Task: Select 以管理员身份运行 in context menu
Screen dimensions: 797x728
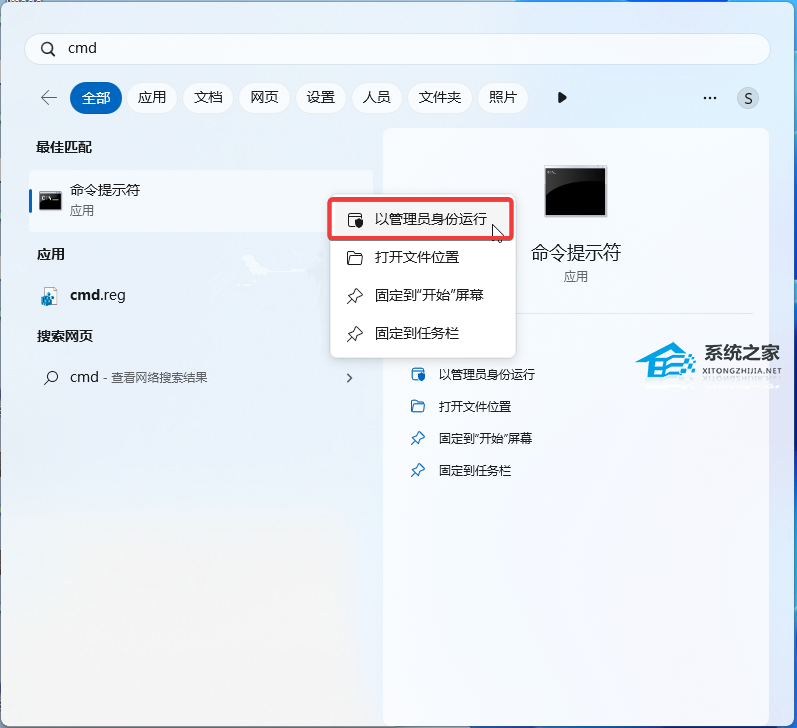Action: click(x=421, y=219)
